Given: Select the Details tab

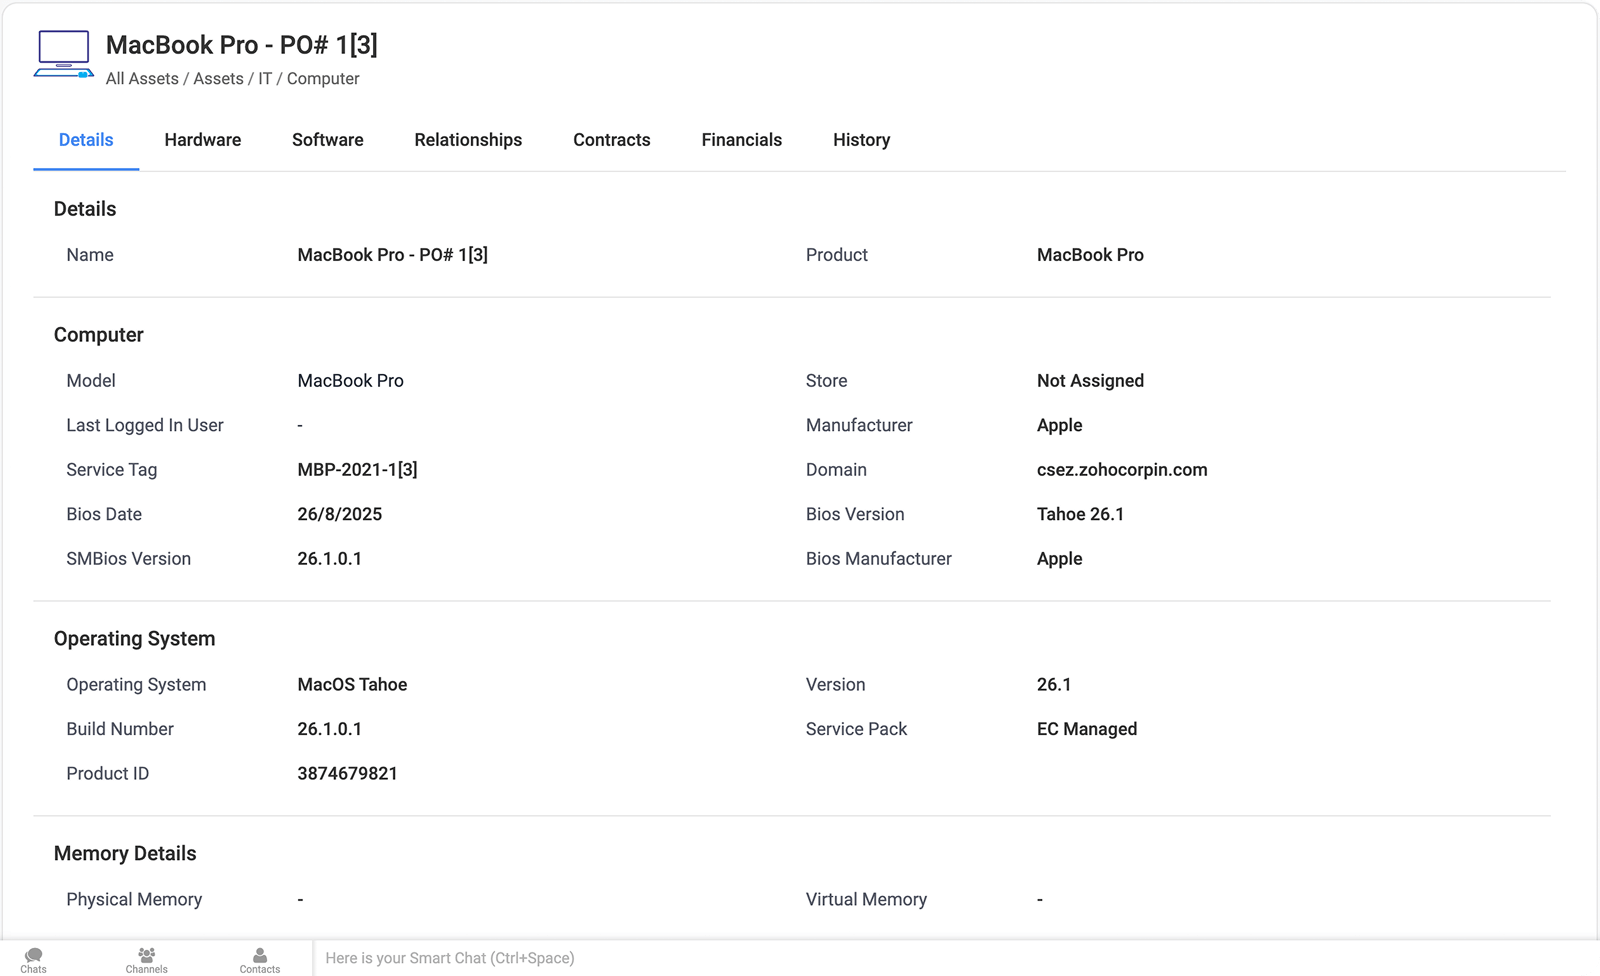Looking at the screenshot, I should coord(85,140).
